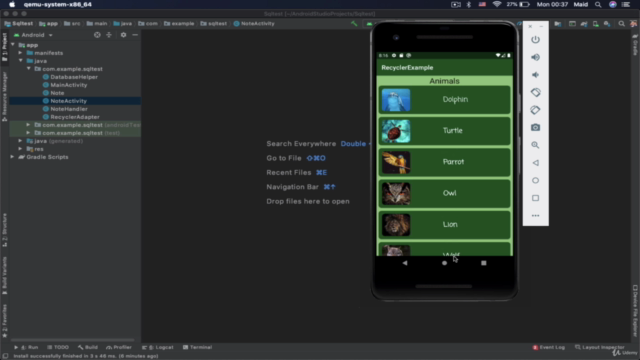
Task: Open the Build Variants side tab
Action: tap(4, 276)
